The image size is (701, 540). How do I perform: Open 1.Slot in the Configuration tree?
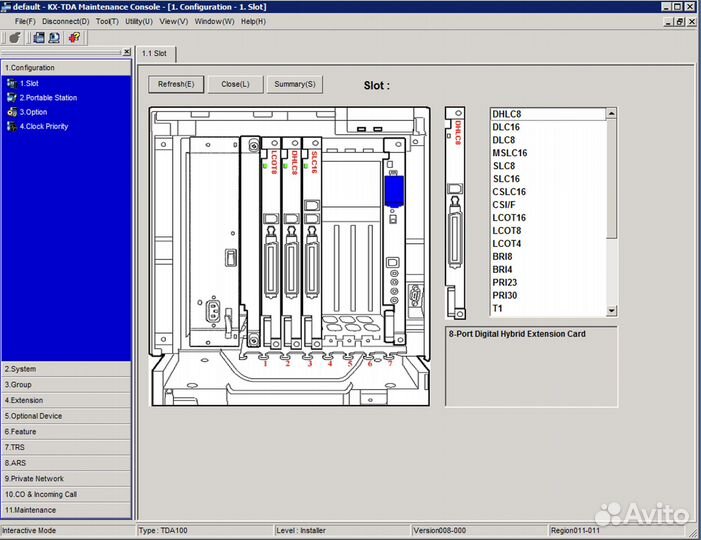click(29, 83)
